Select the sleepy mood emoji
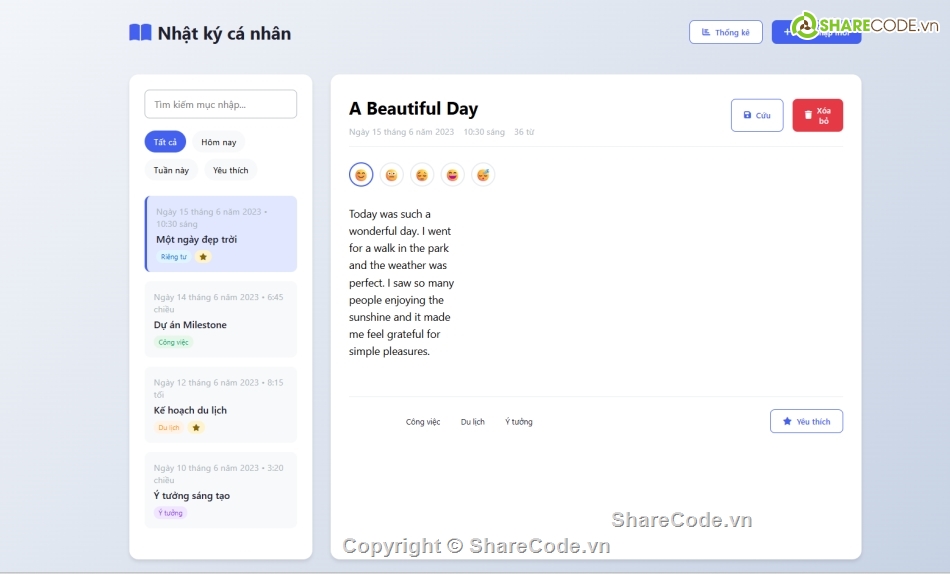The width and height of the screenshot is (950, 574). pyautogui.click(x=483, y=175)
